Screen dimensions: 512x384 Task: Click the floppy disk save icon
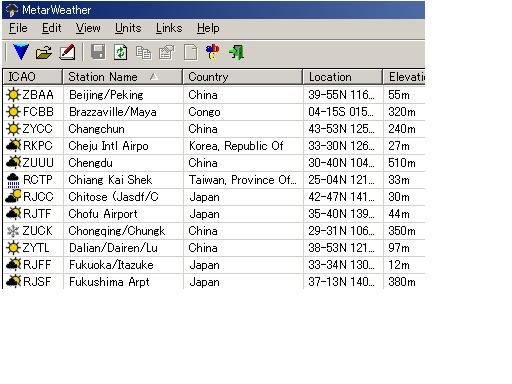click(x=98, y=52)
